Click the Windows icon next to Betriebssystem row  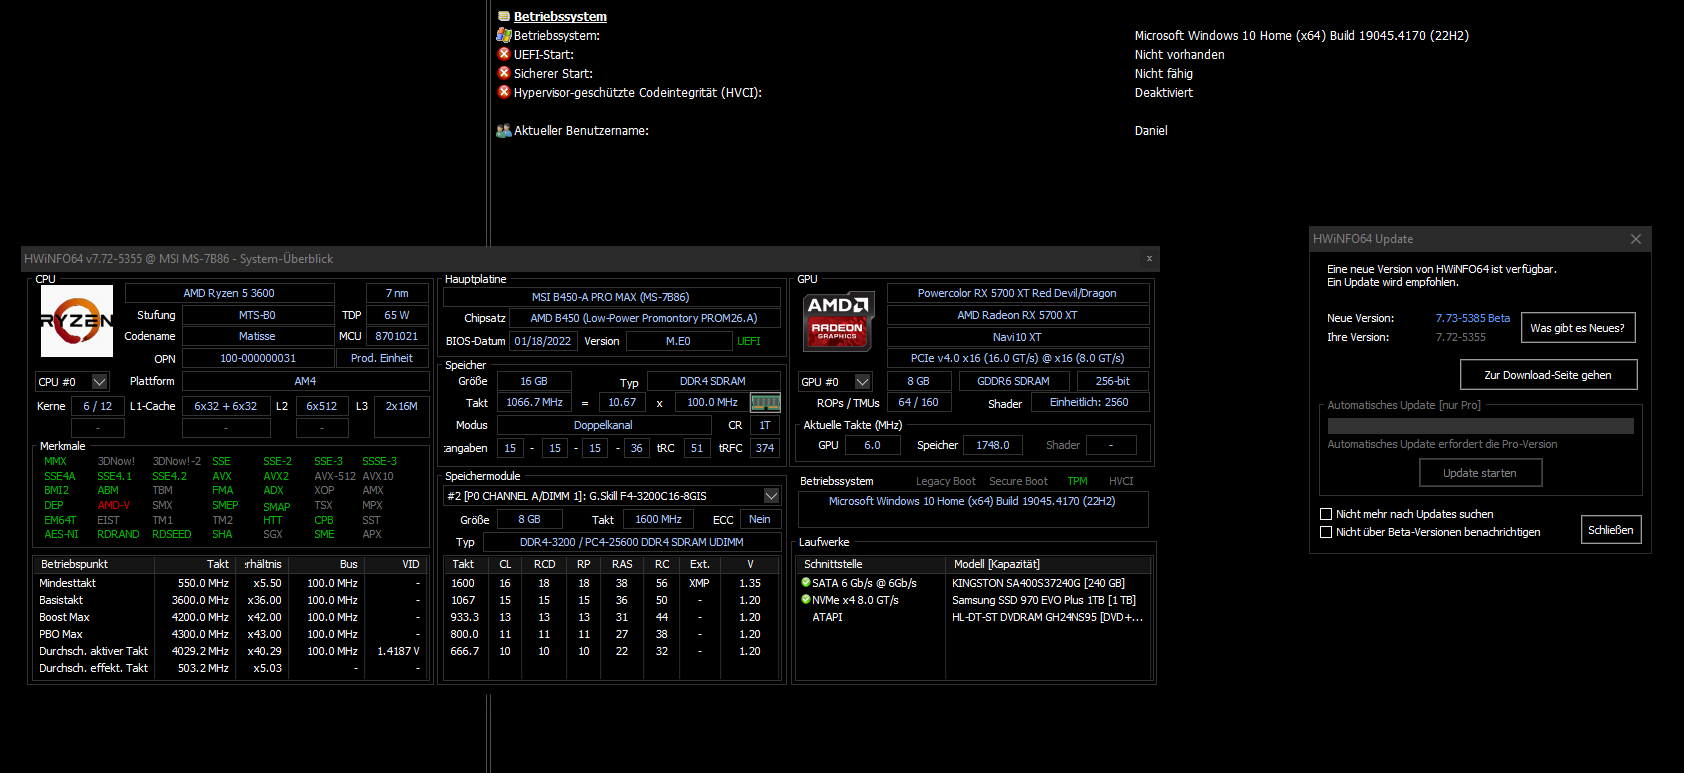pos(504,35)
